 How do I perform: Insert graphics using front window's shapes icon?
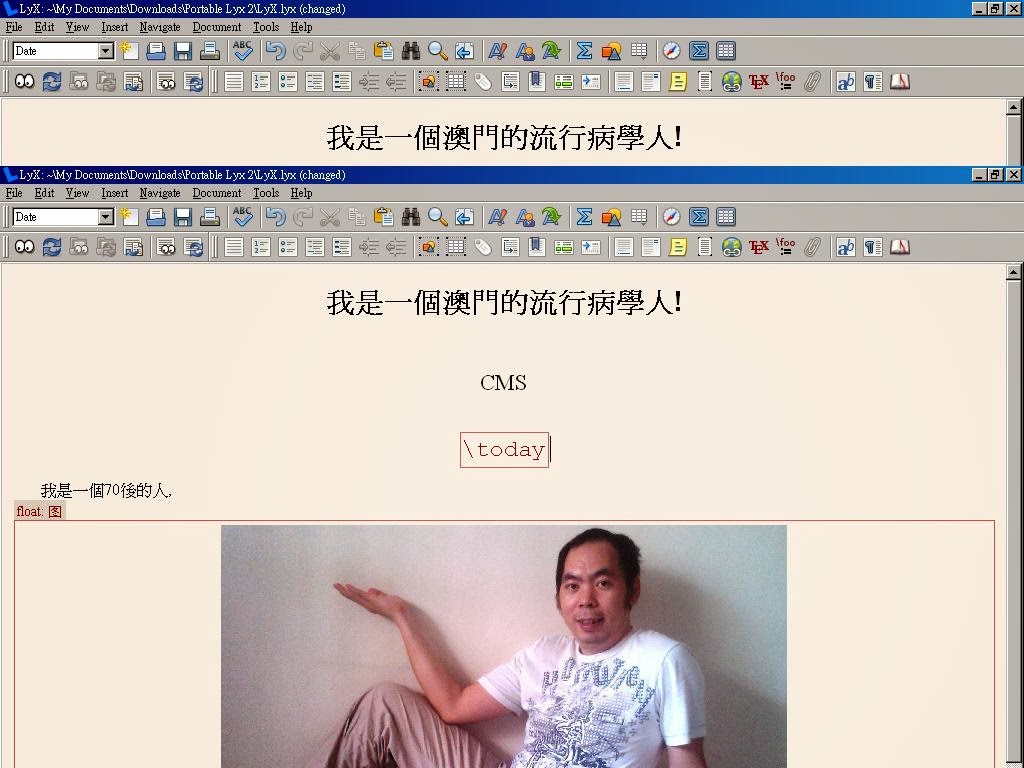coord(611,217)
